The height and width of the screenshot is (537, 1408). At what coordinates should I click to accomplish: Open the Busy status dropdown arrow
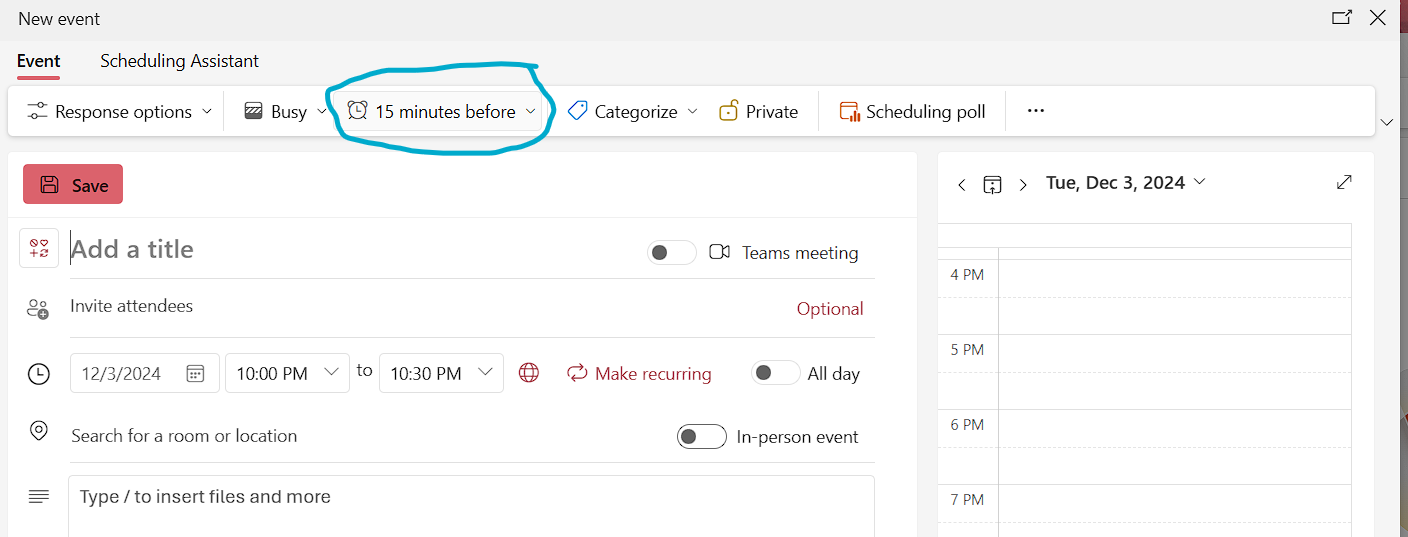(x=322, y=111)
